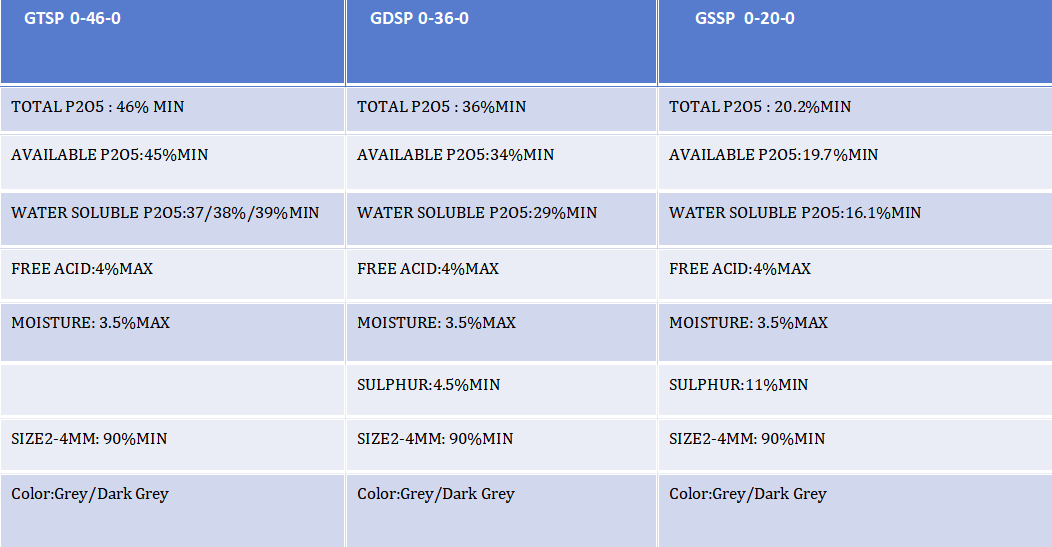This screenshot has height=547, width=1052.
Task: Click the GTSP 0-46-0 header cell
Action: [172, 42]
